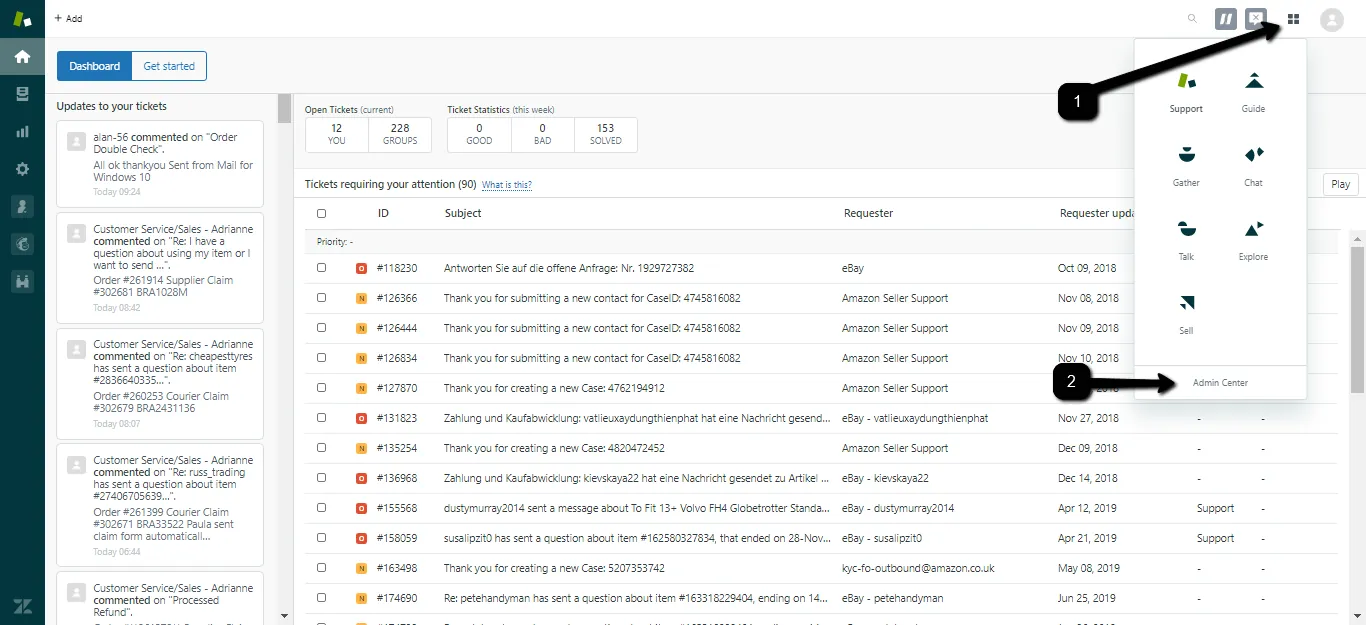This screenshot has width=1366, height=625.
Task: Open the + Add menu in top bar
Action: pos(68,18)
